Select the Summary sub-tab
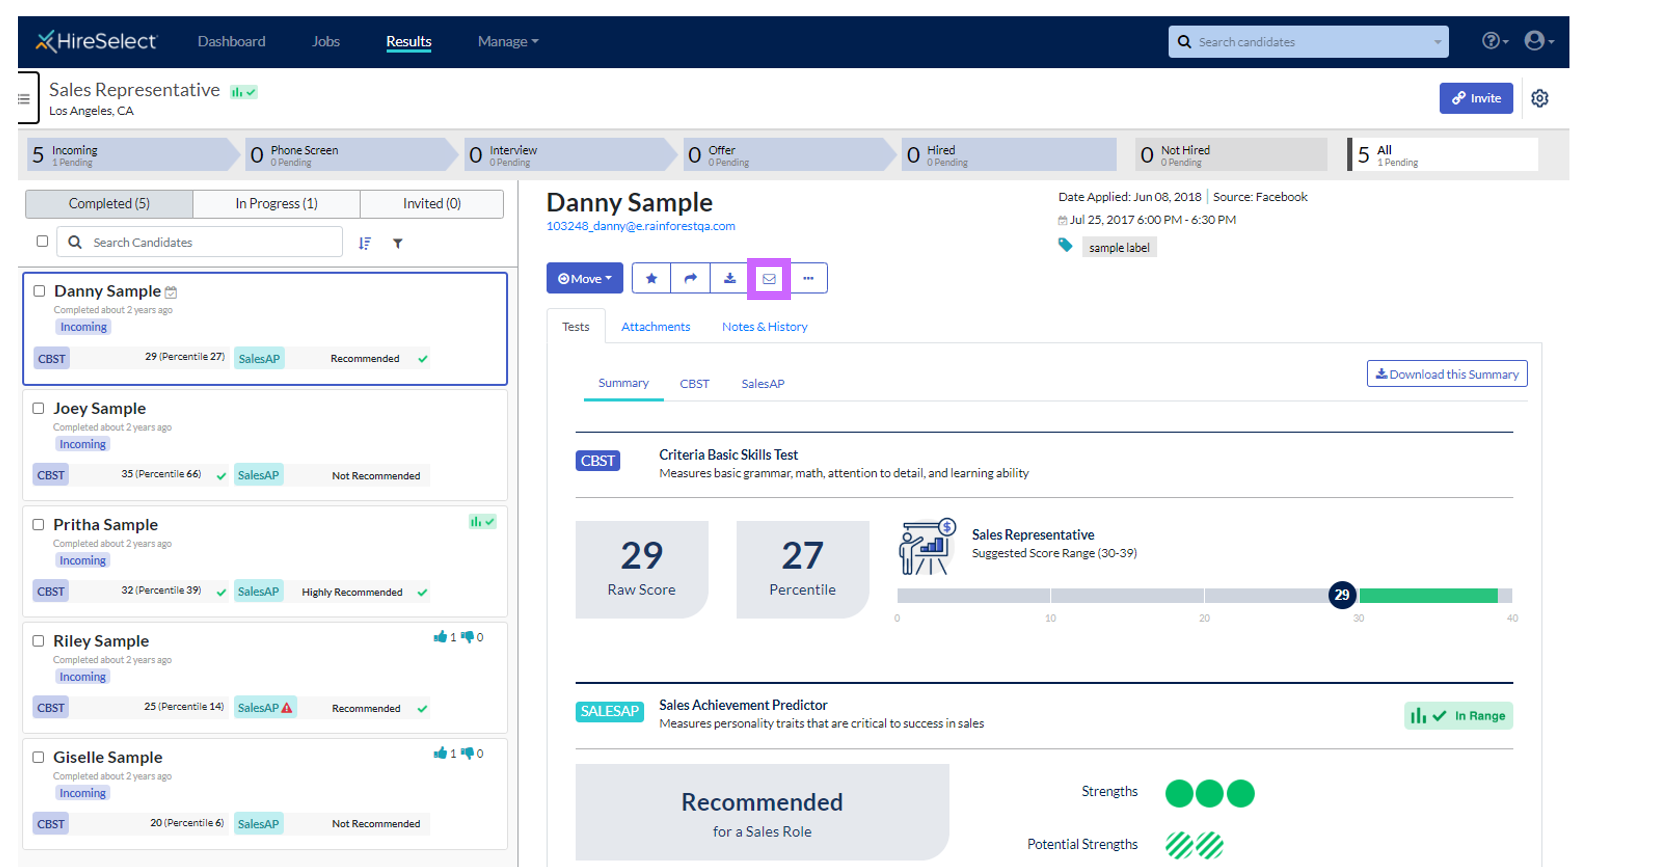 point(624,383)
